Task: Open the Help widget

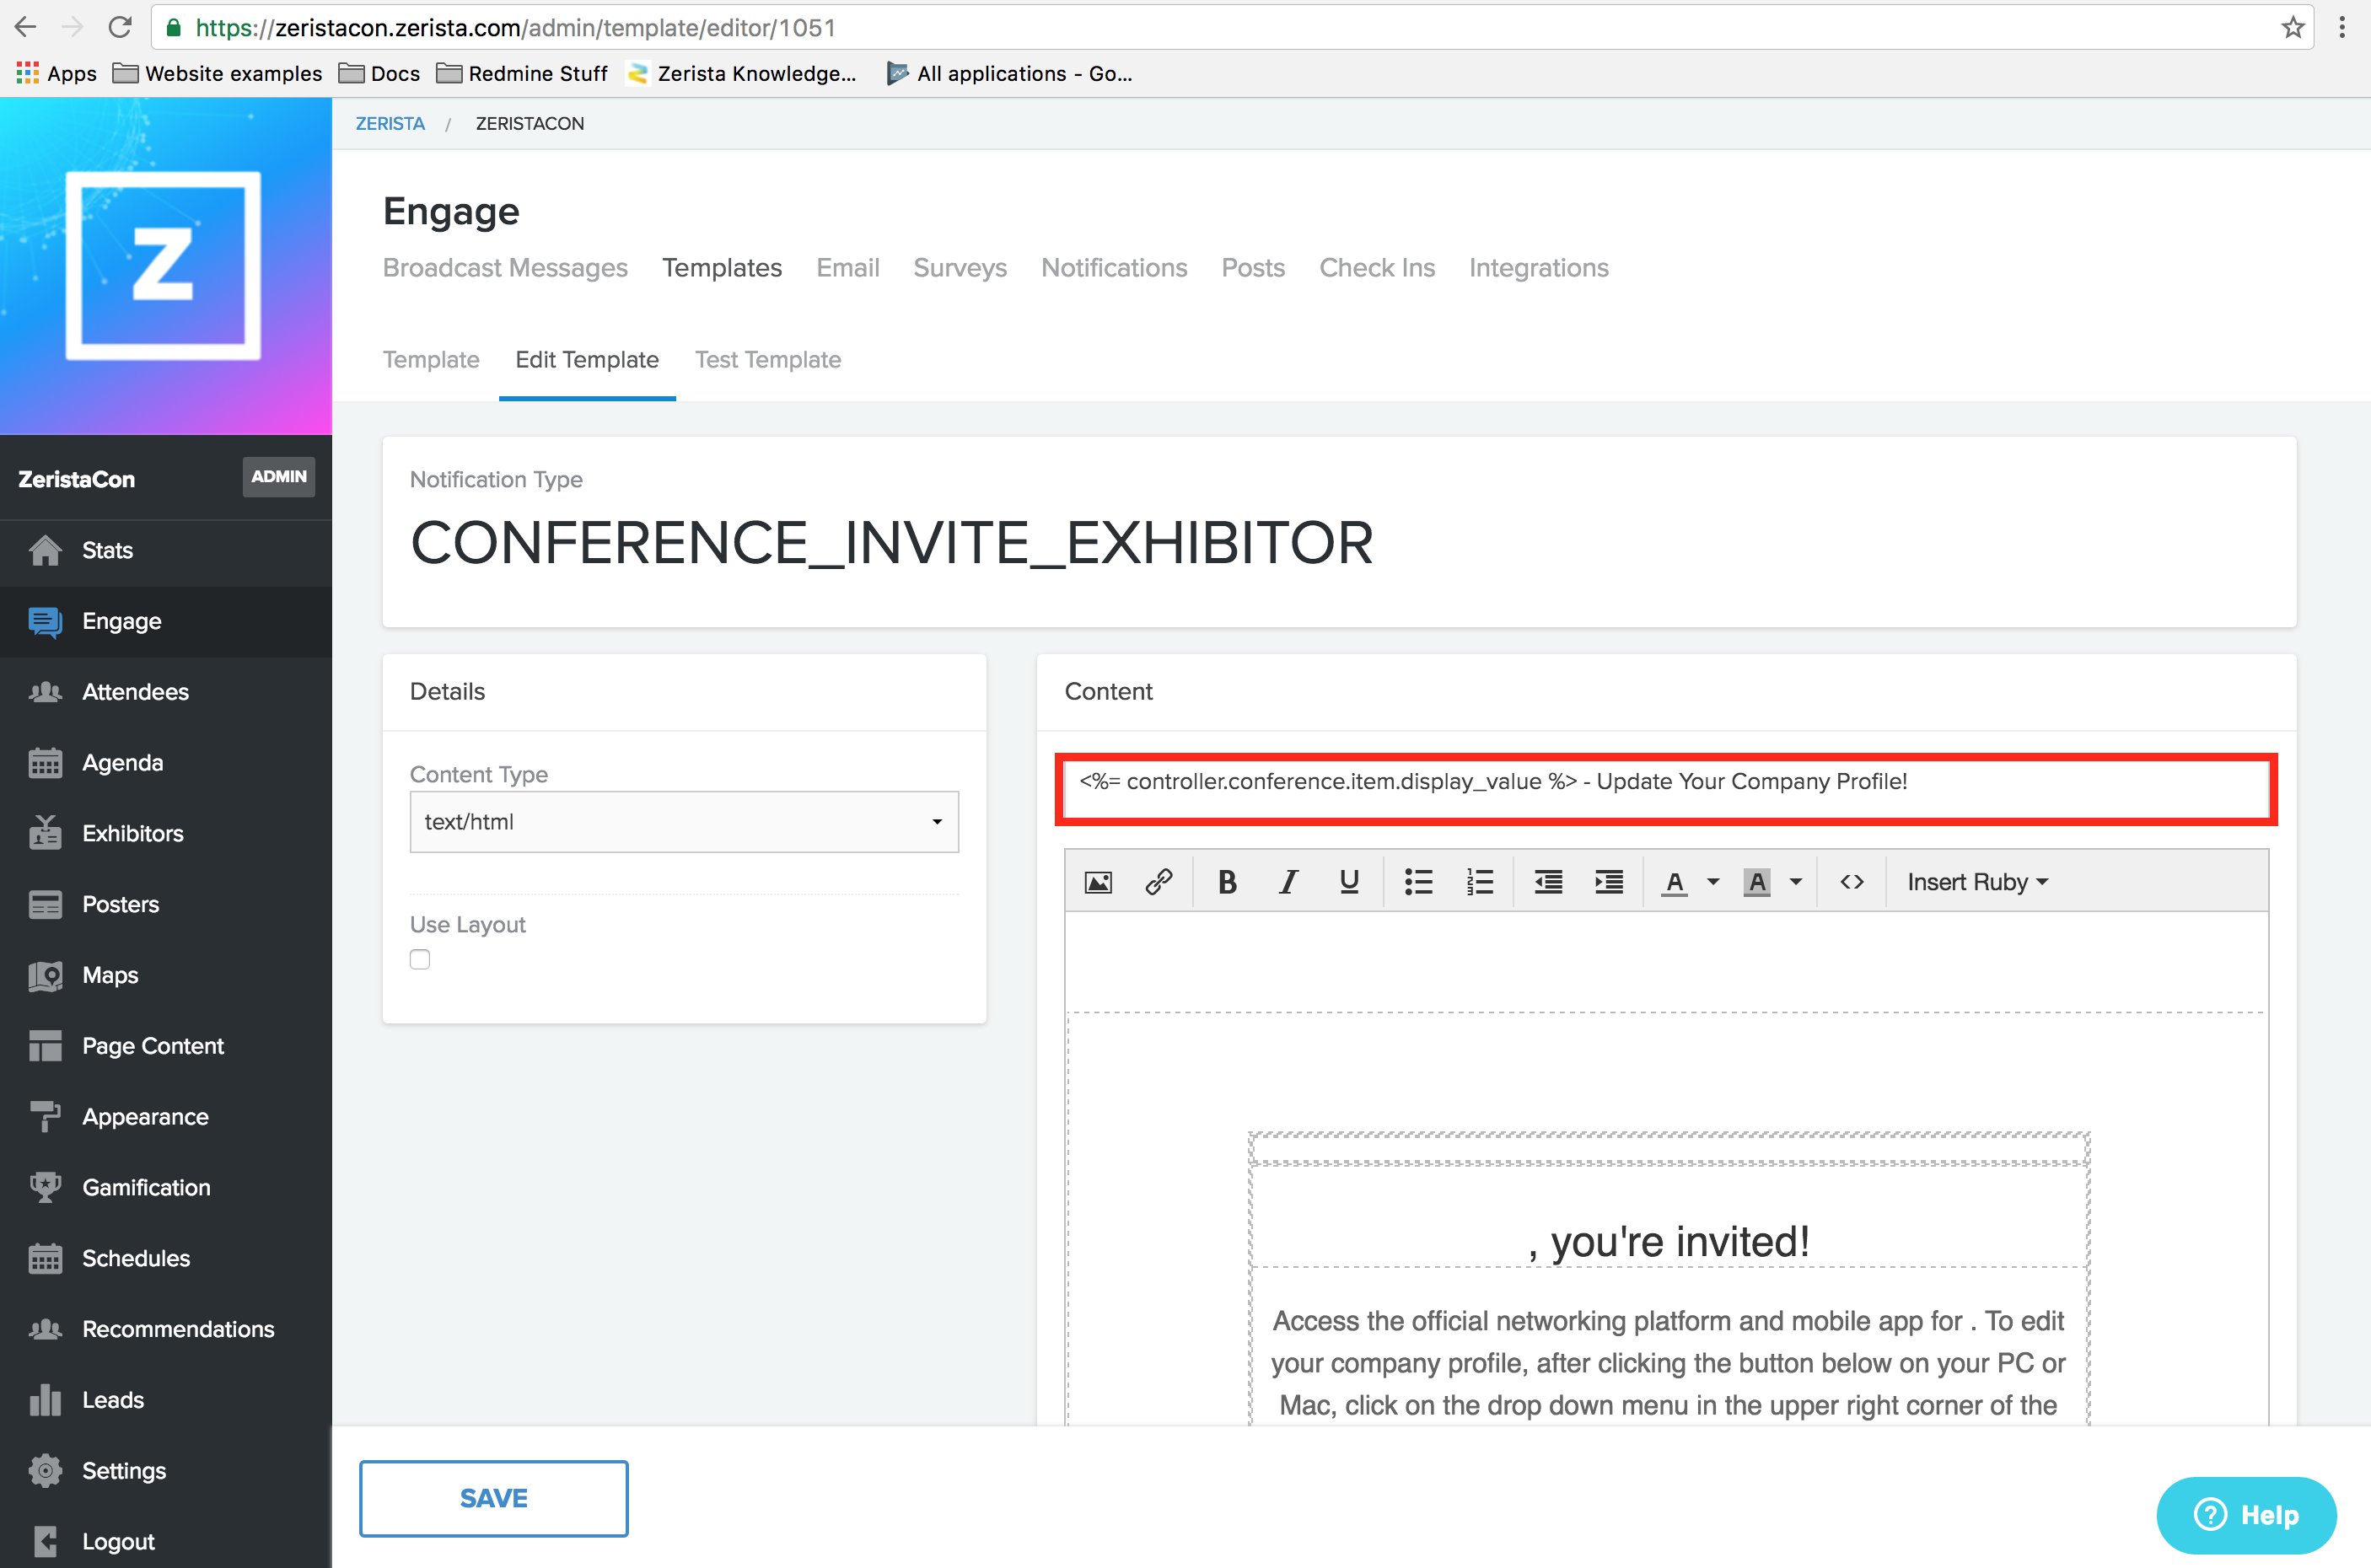Action: tap(2246, 1515)
